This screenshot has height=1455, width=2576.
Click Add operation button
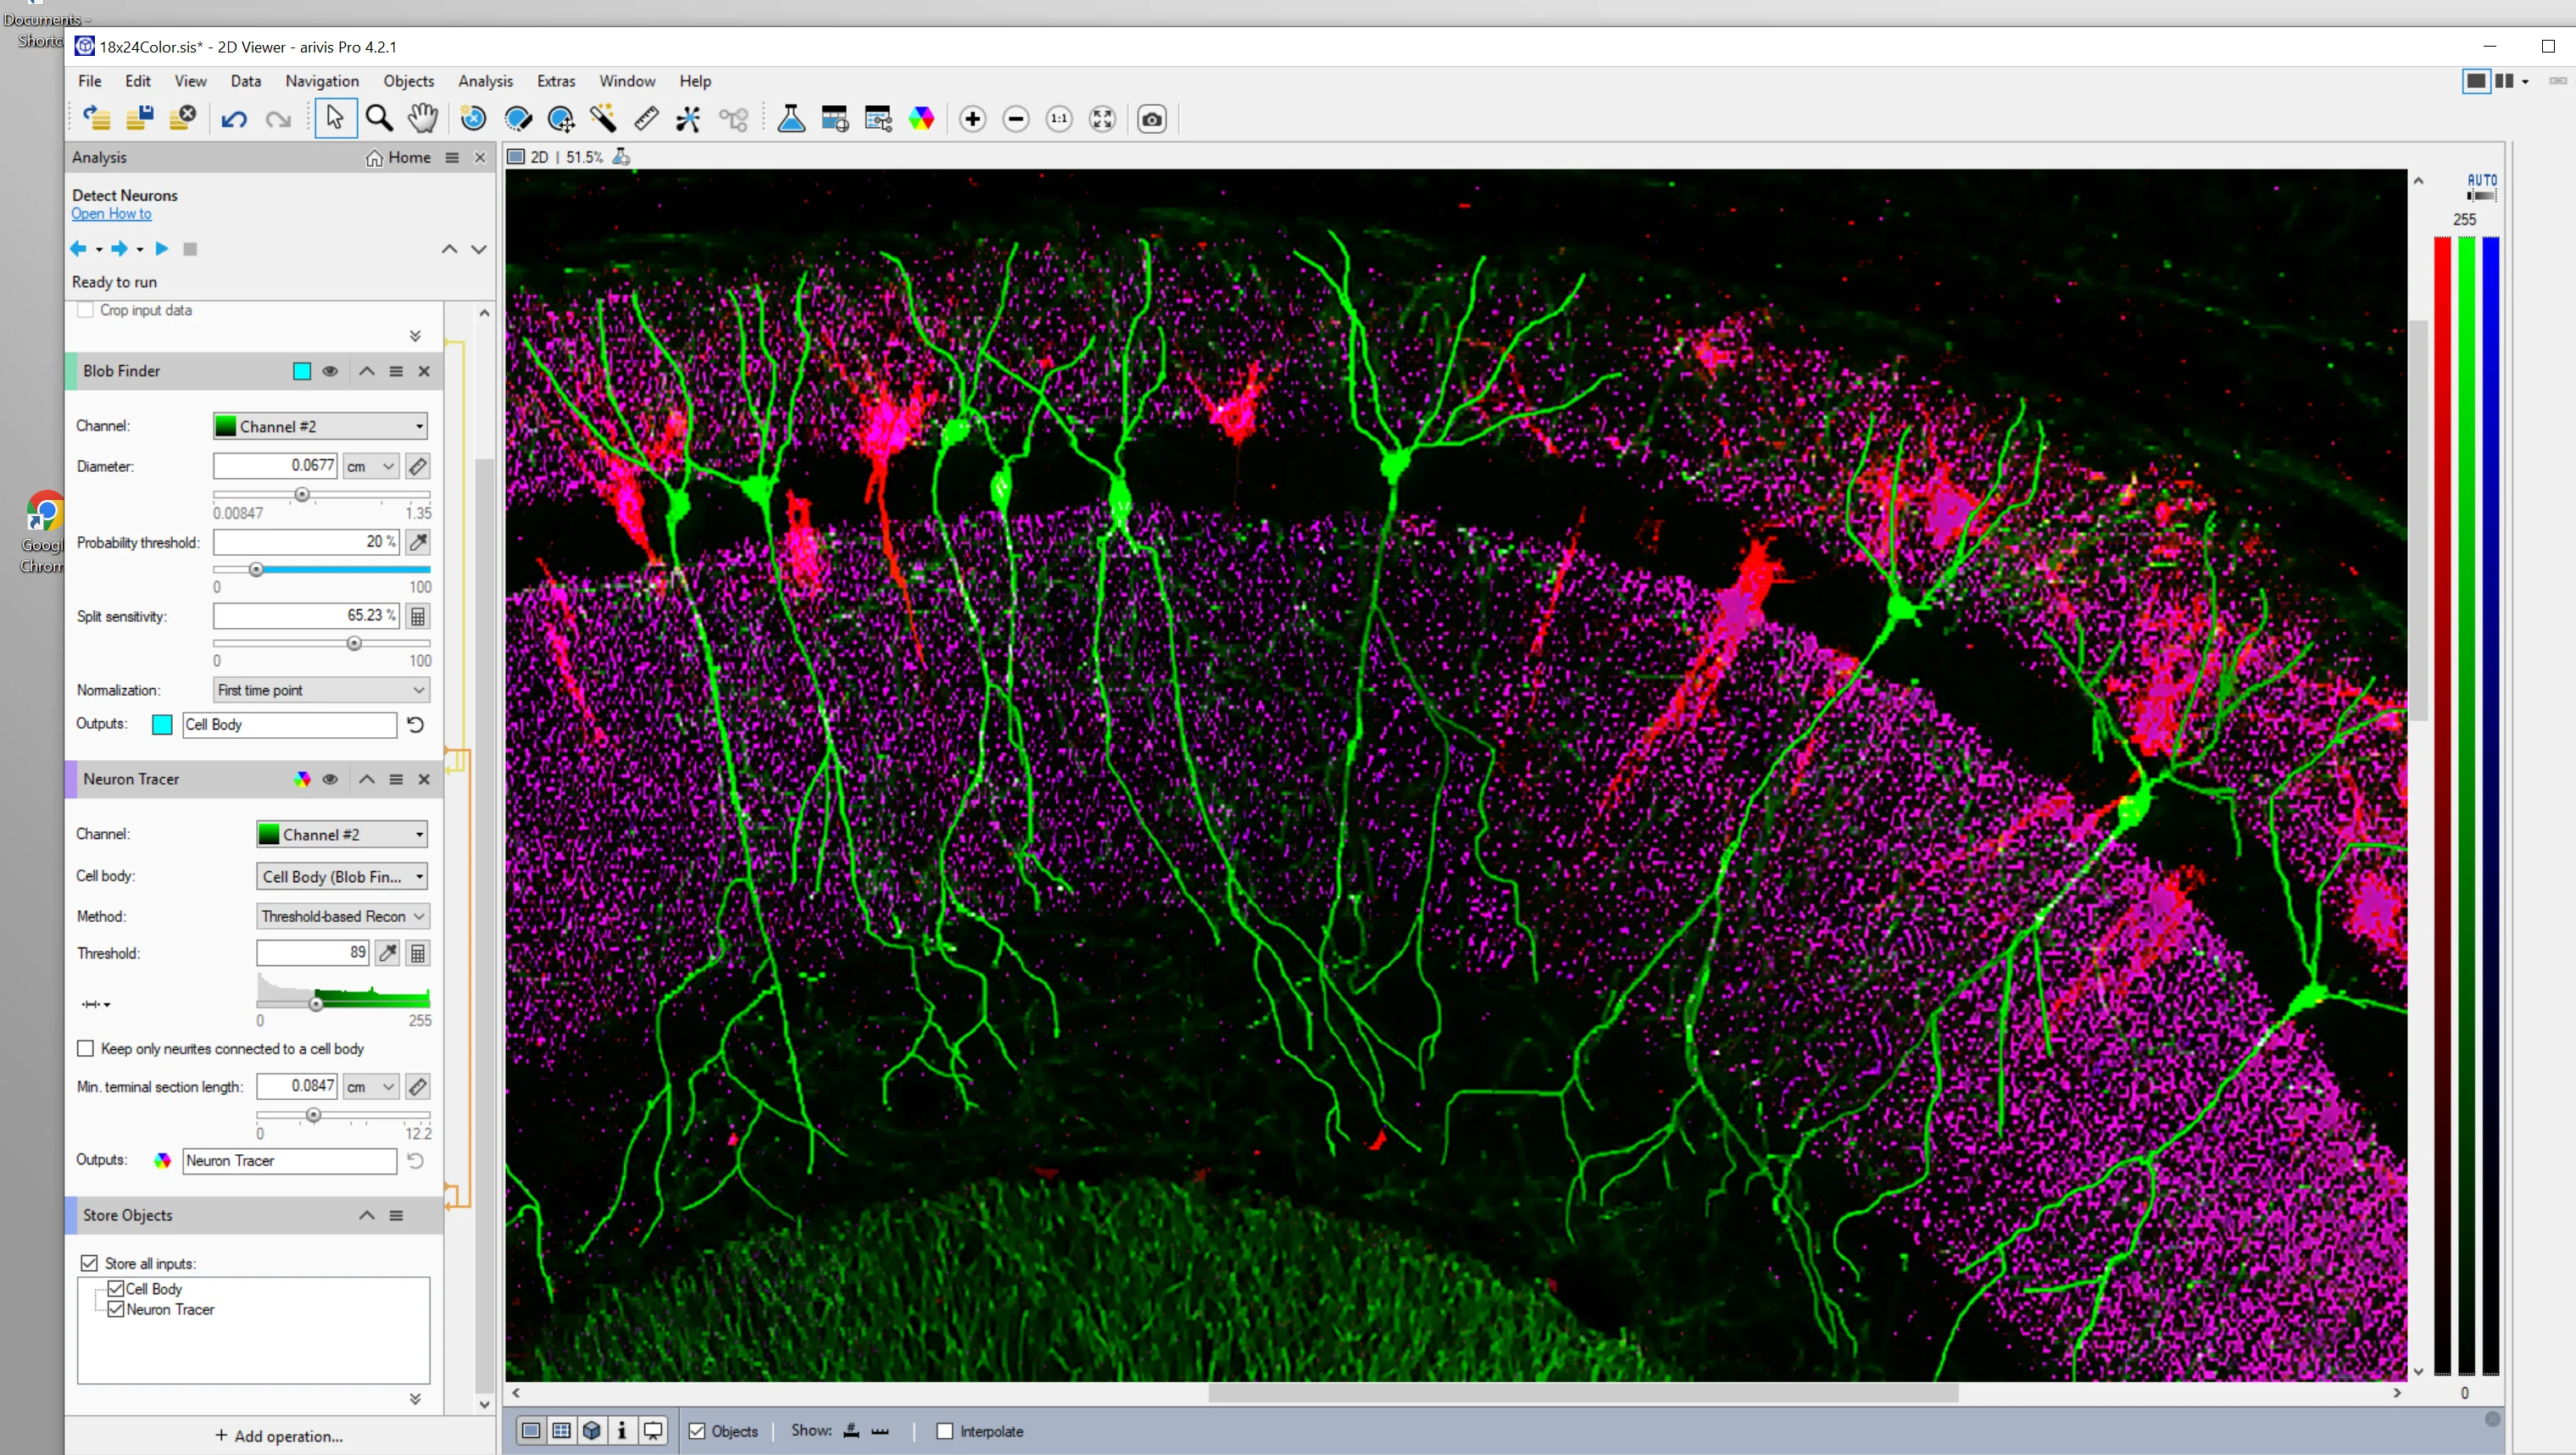[279, 1436]
